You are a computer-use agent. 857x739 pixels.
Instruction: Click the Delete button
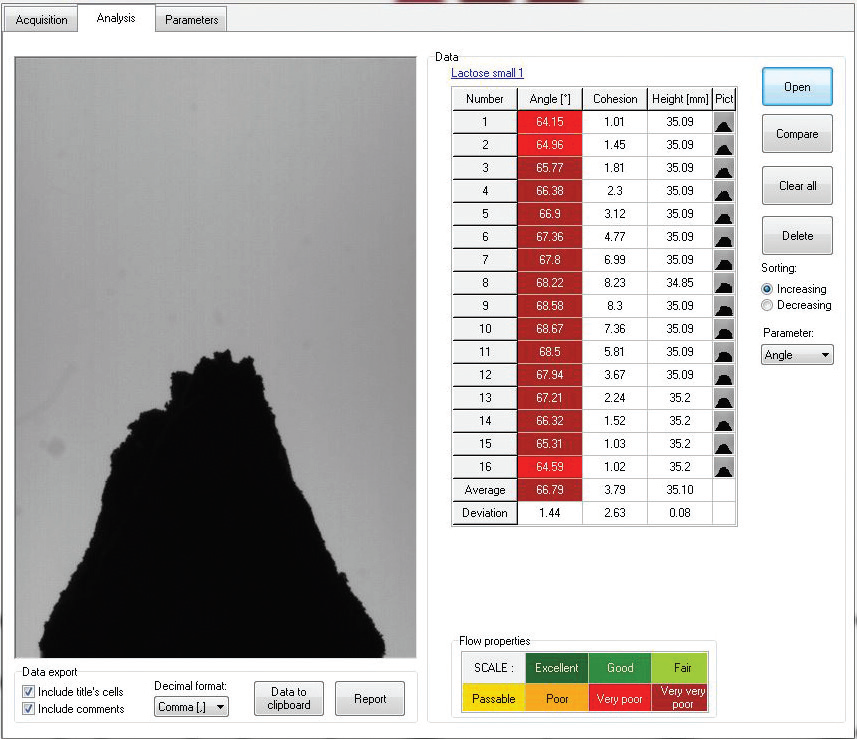(x=797, y=236)
